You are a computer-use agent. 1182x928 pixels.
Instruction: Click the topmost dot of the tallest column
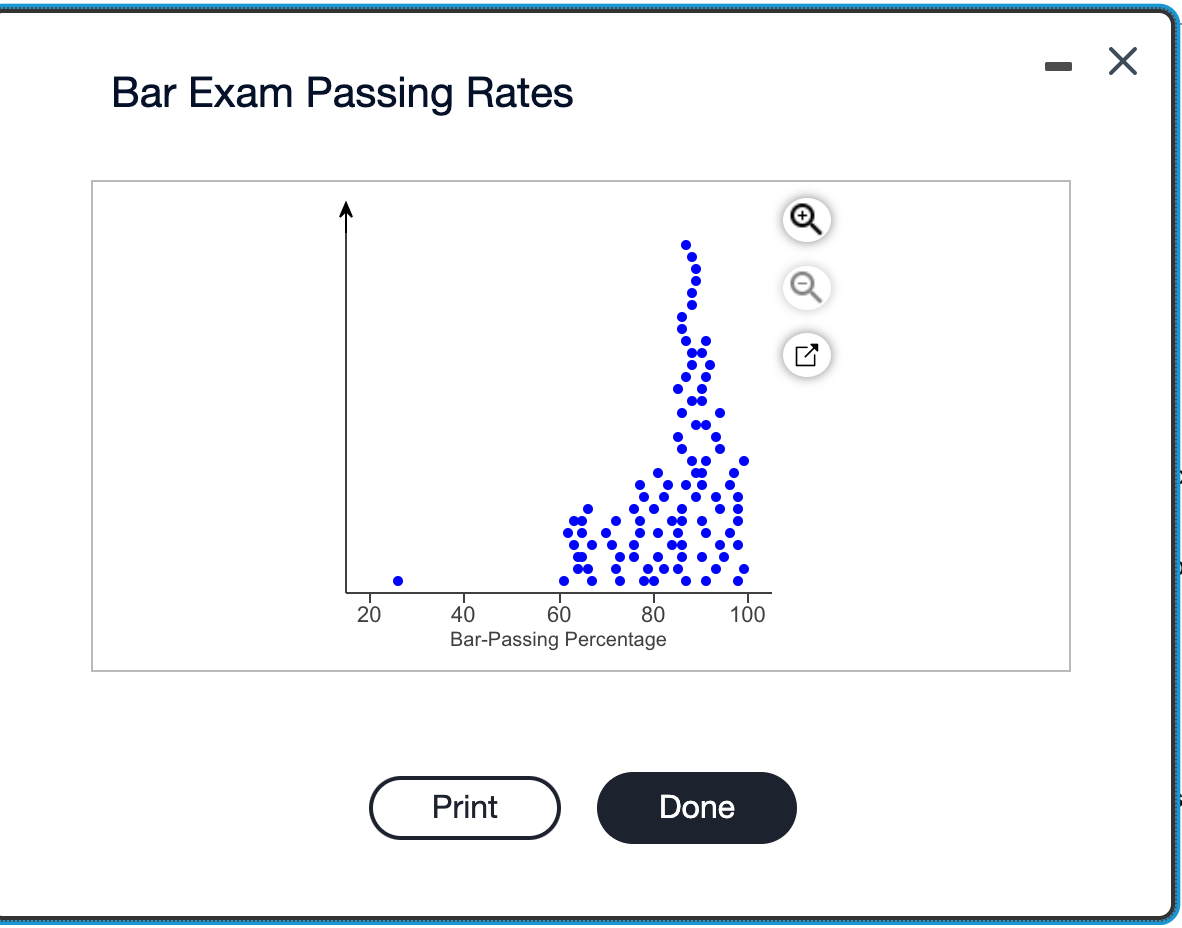pyautogui.click(x=685, y=243)
